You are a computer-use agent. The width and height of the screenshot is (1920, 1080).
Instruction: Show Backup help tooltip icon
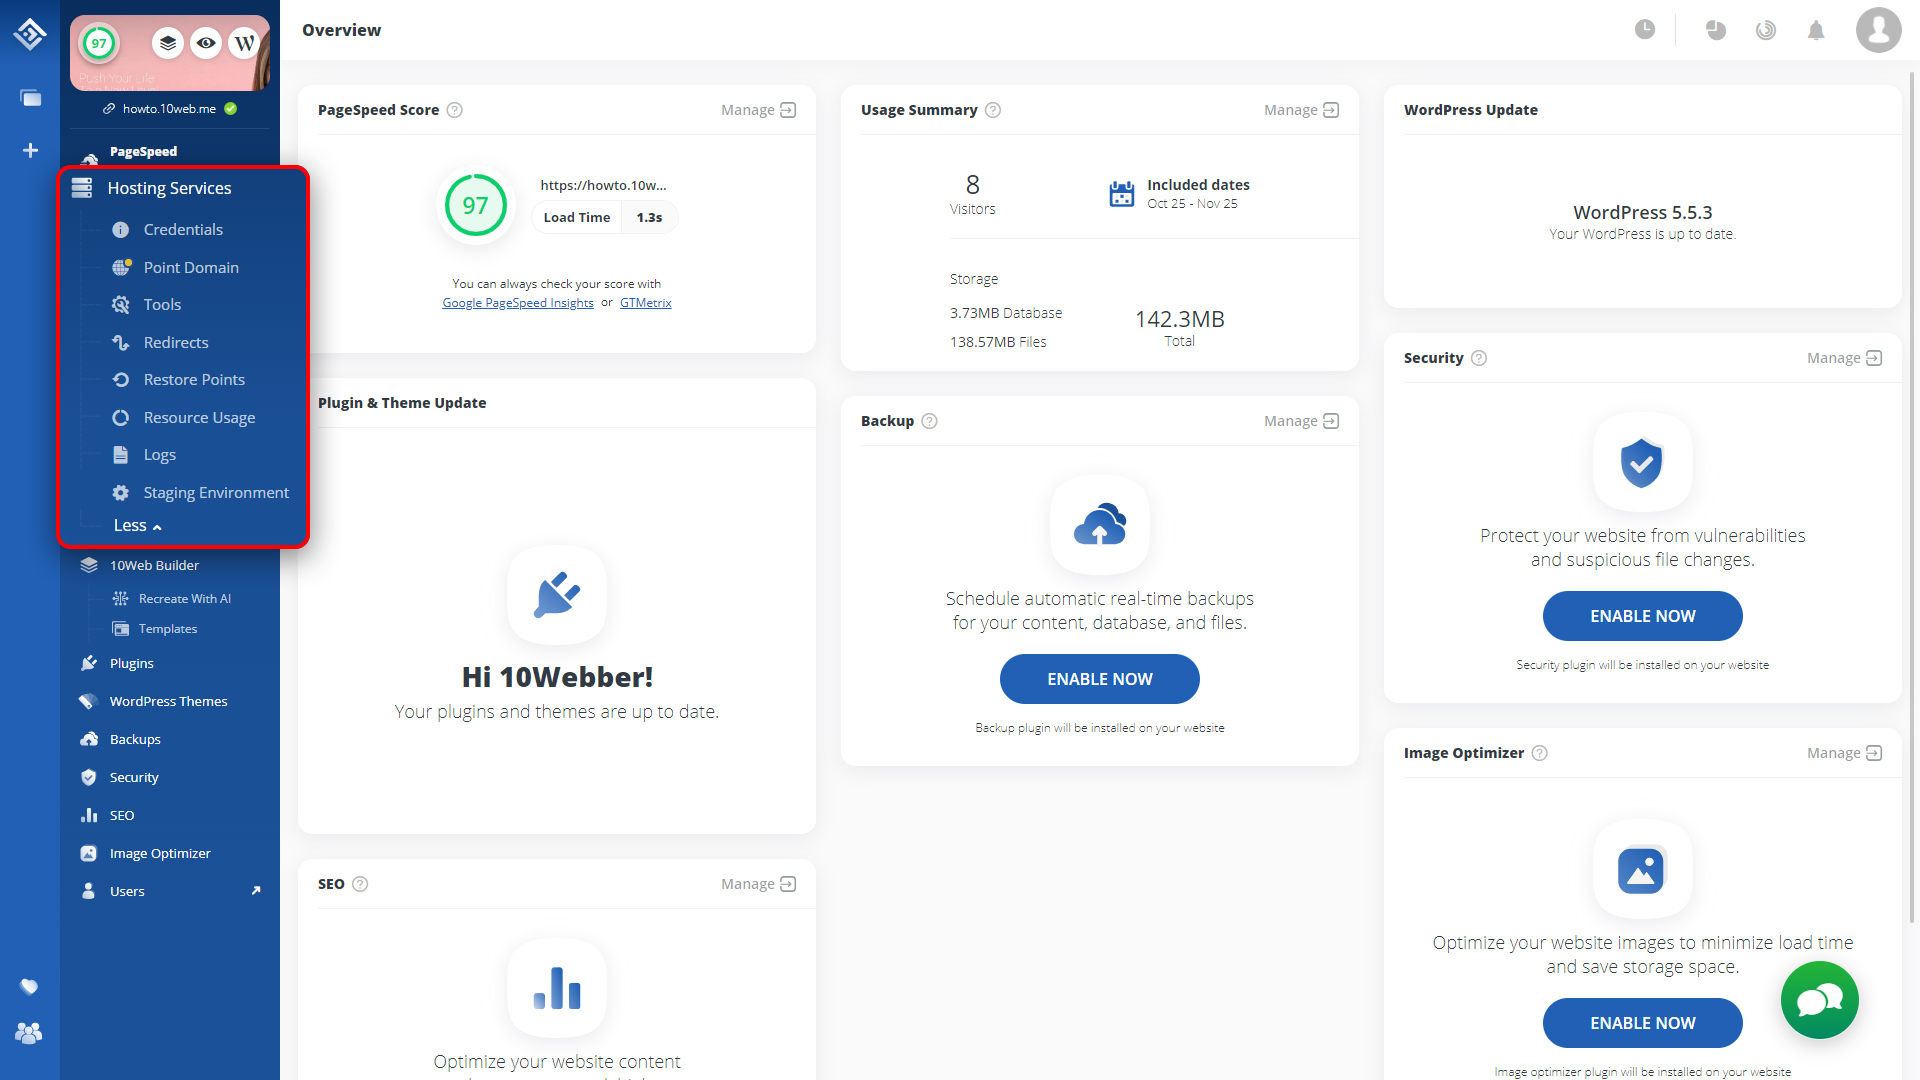coord(929,421)
